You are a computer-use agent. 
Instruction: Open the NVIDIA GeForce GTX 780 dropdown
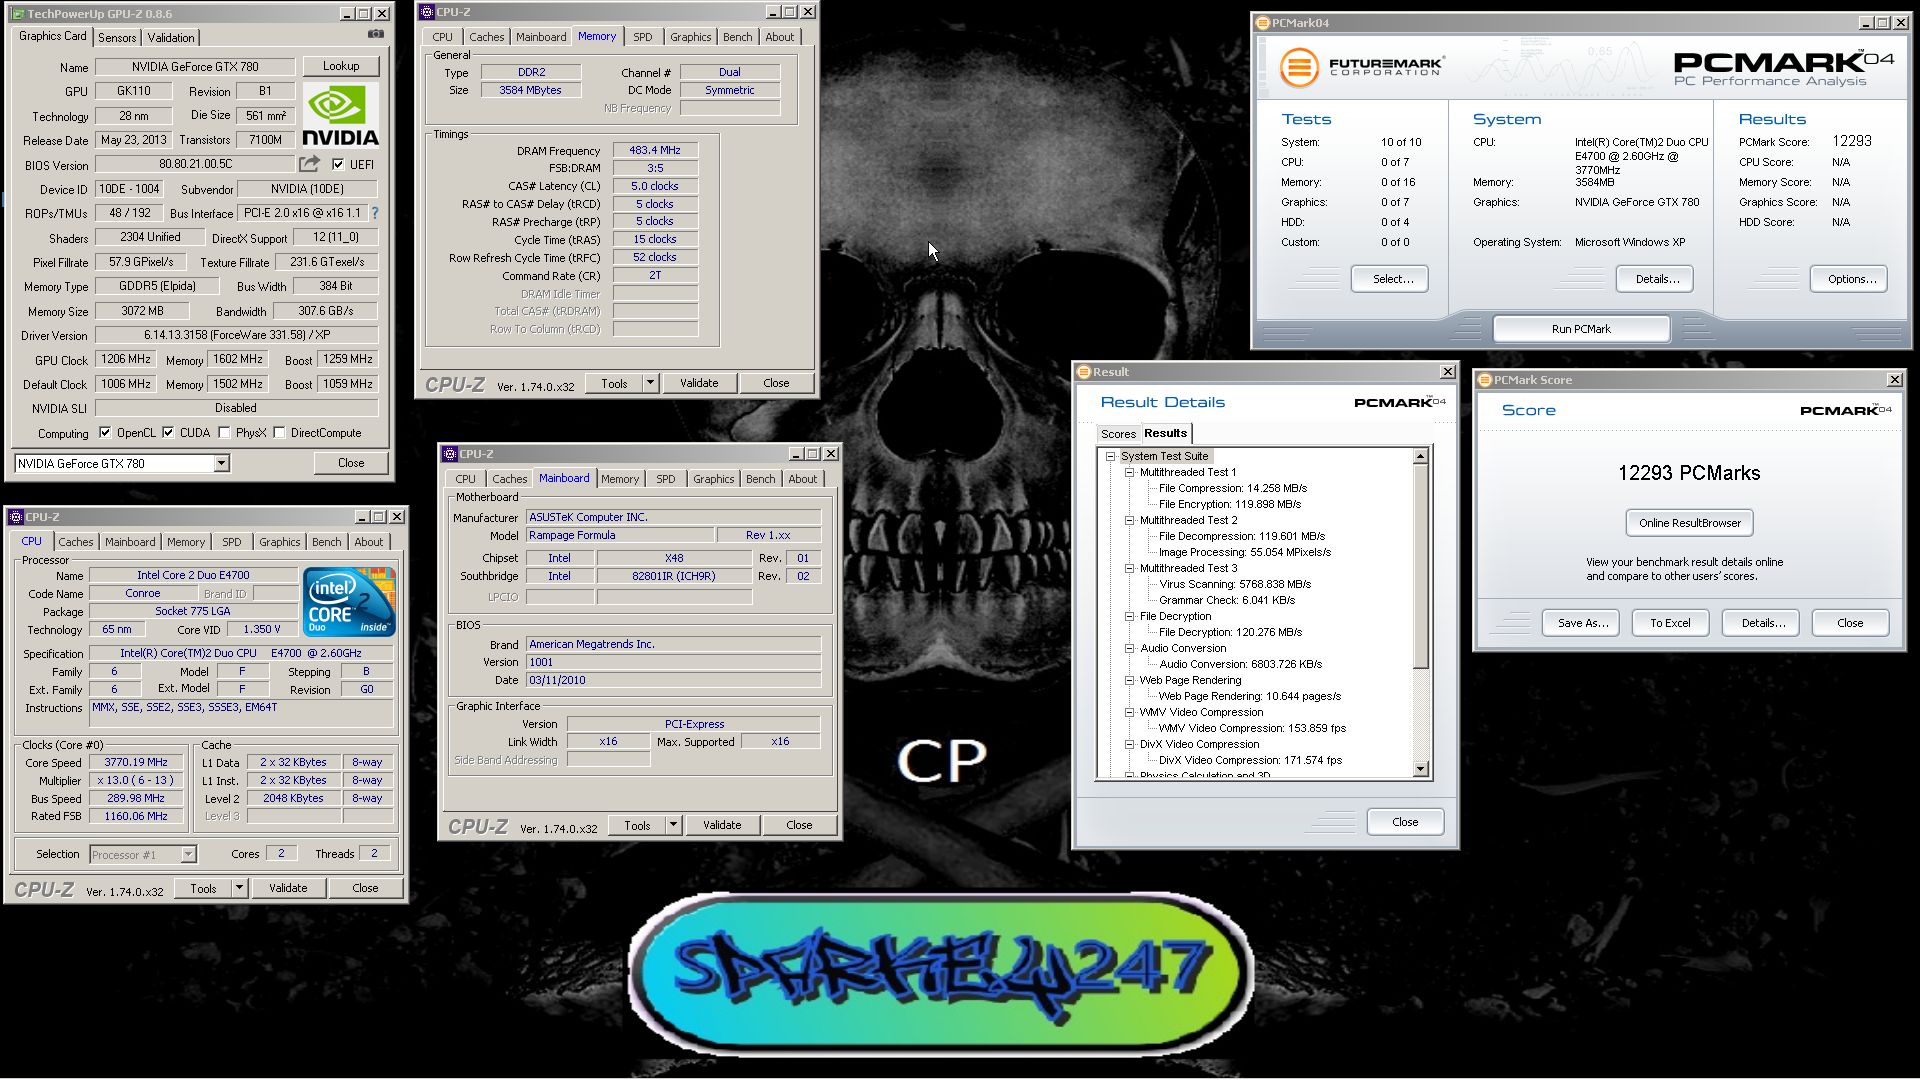pos(222,463)
